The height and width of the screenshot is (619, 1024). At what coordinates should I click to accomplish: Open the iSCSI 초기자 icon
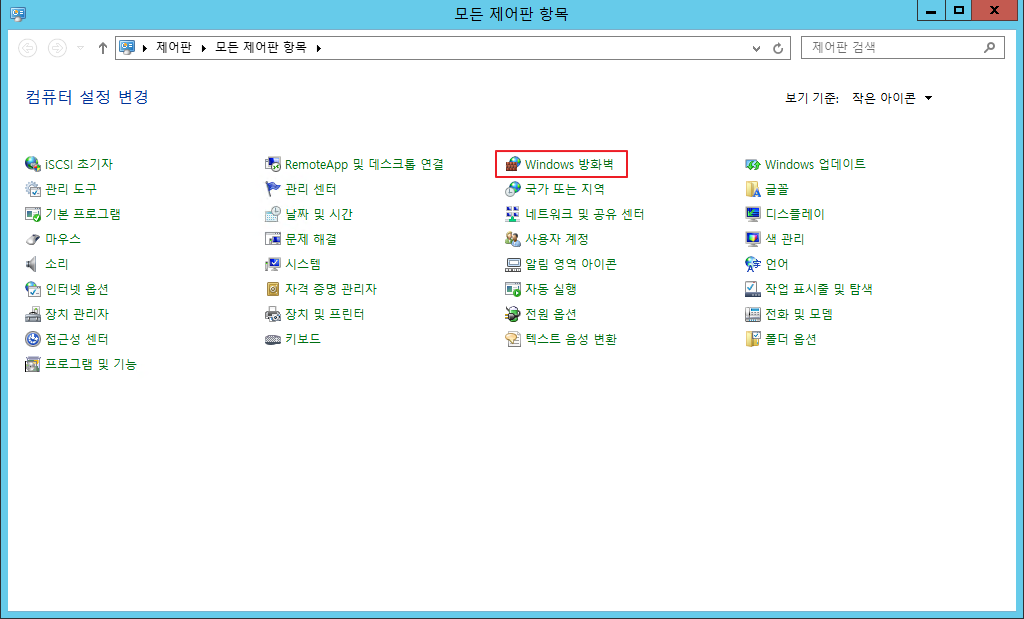(33, 164)
